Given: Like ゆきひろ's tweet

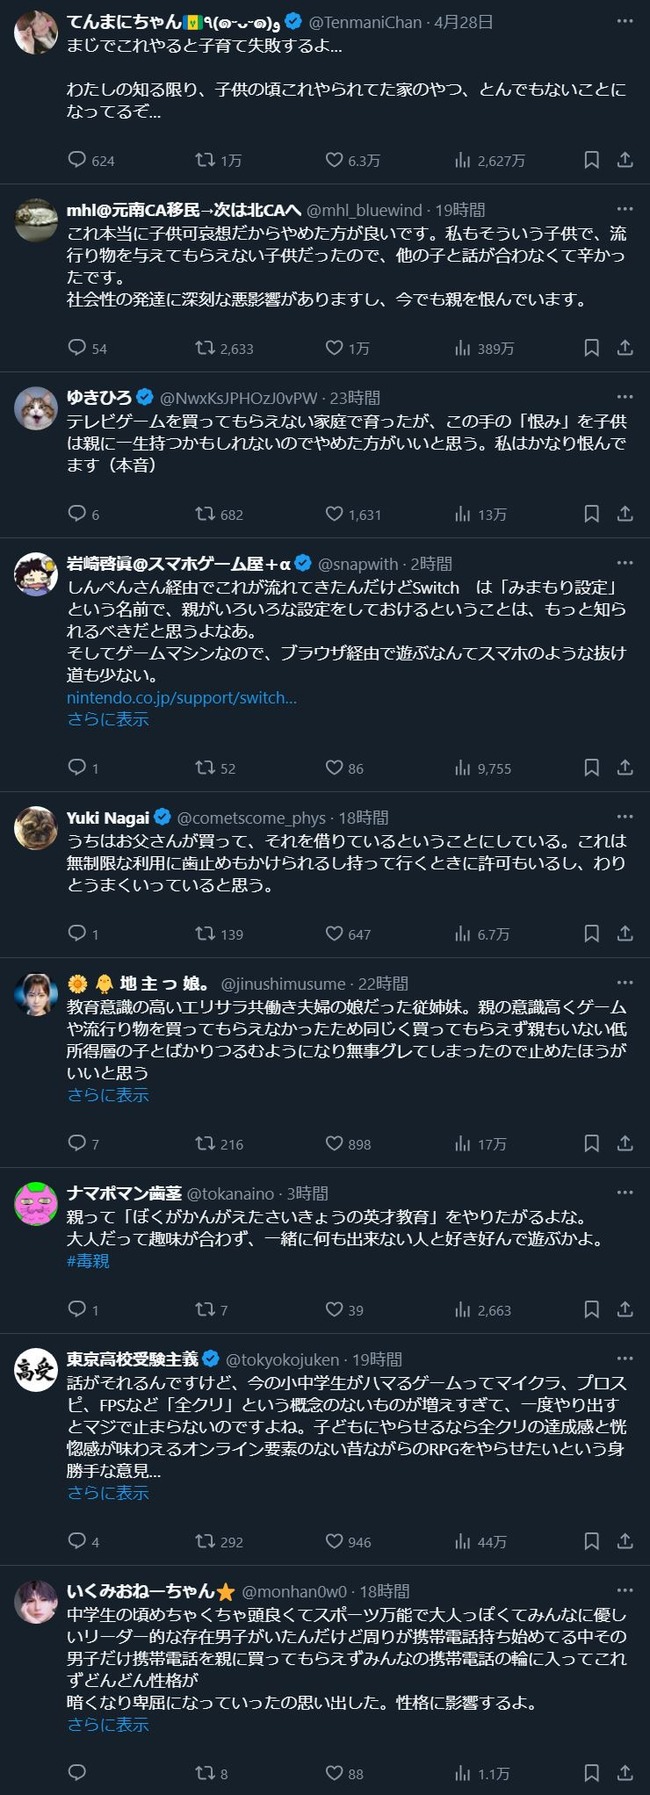Looking at the screenshot, I should coord(330,514).
